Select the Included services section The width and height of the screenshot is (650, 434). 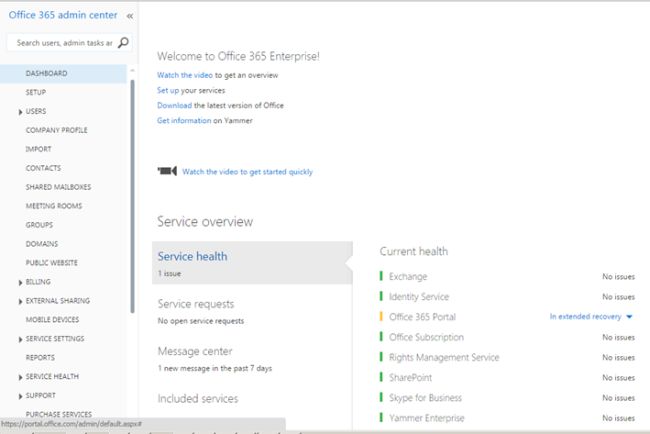coord(198,399)
